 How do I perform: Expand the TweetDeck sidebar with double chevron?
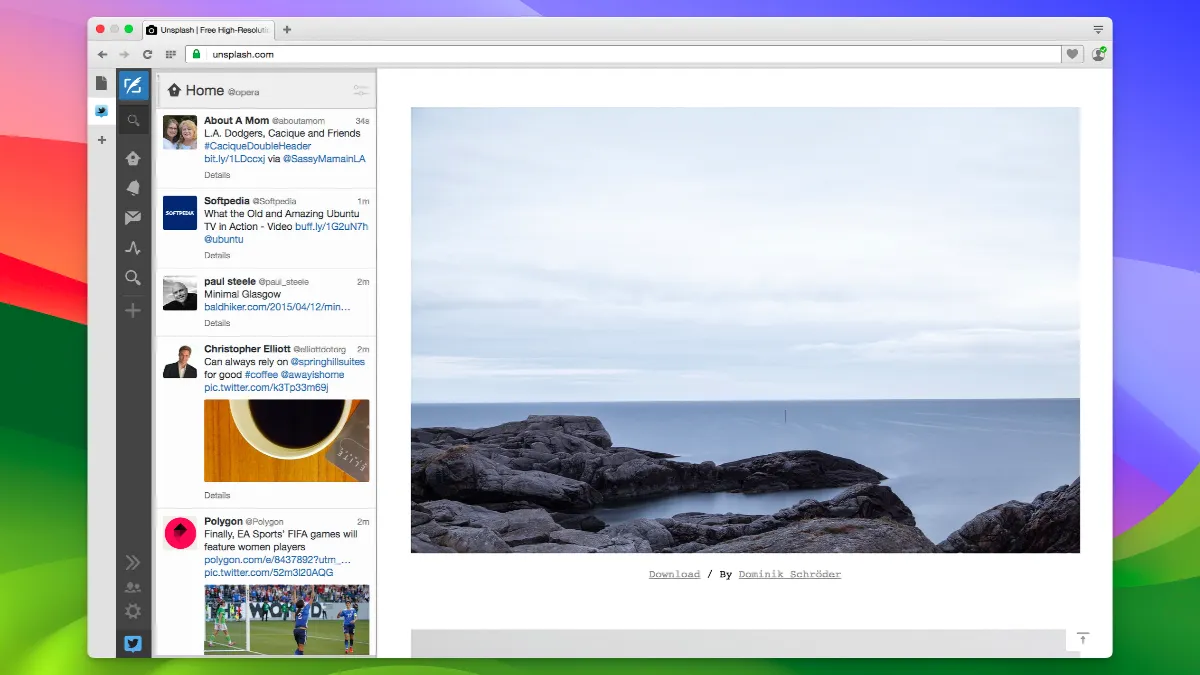(133, 563)
